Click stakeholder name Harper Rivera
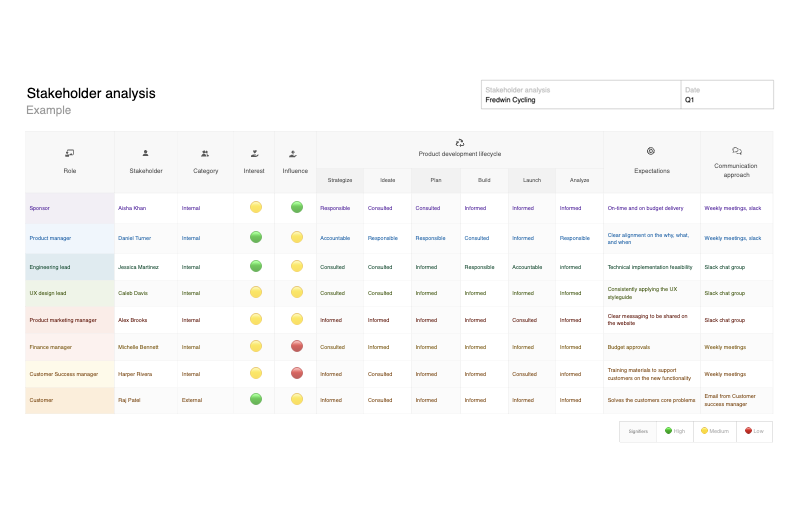Image resolution: width=800 pixels, height=524 pixels. pyautogui.click(x=135, y=375)
